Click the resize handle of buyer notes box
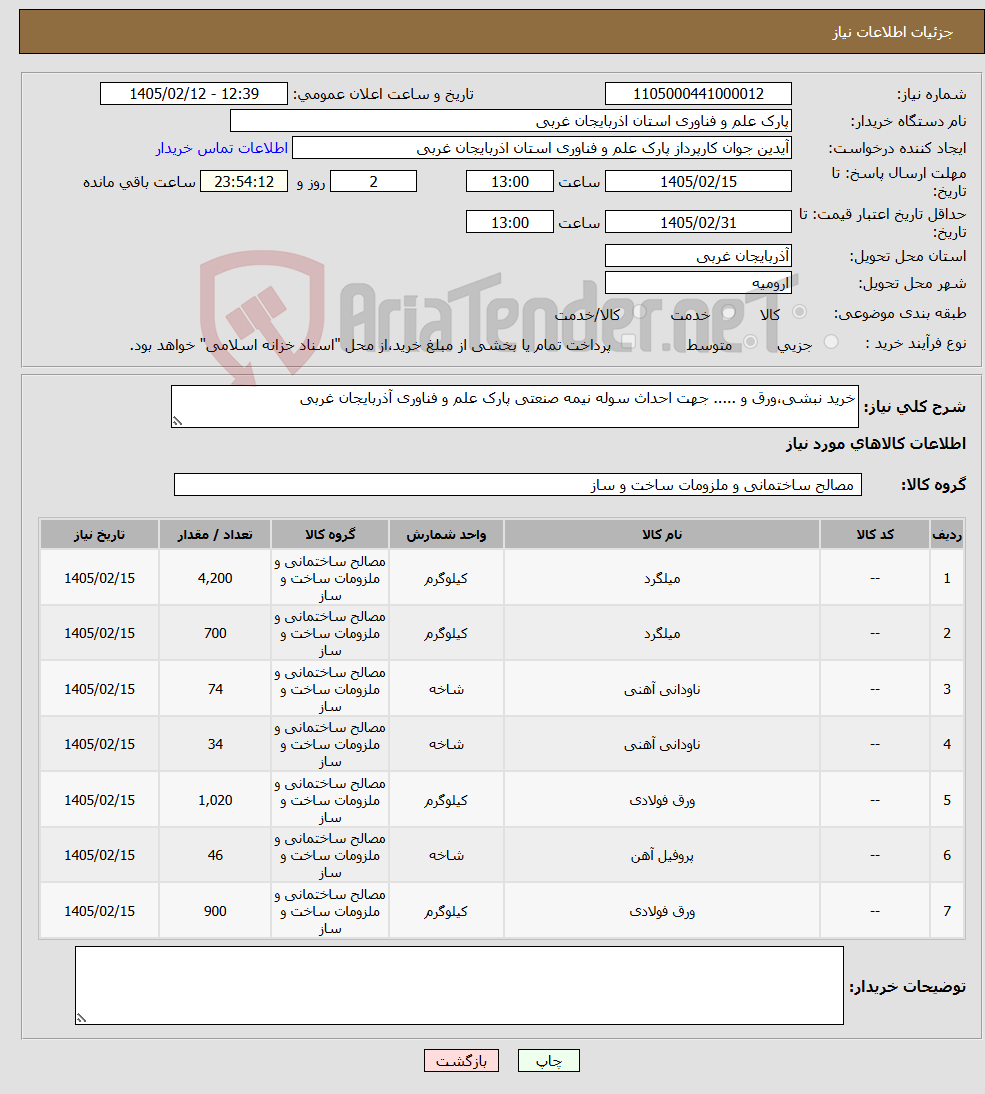Screen dimensions: 985x1094 pyautogui.click(x=81, y=1019)
